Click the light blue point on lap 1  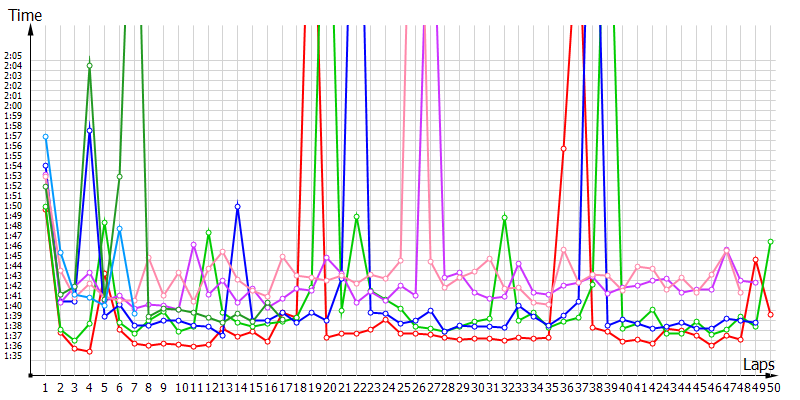click(45, 136)
